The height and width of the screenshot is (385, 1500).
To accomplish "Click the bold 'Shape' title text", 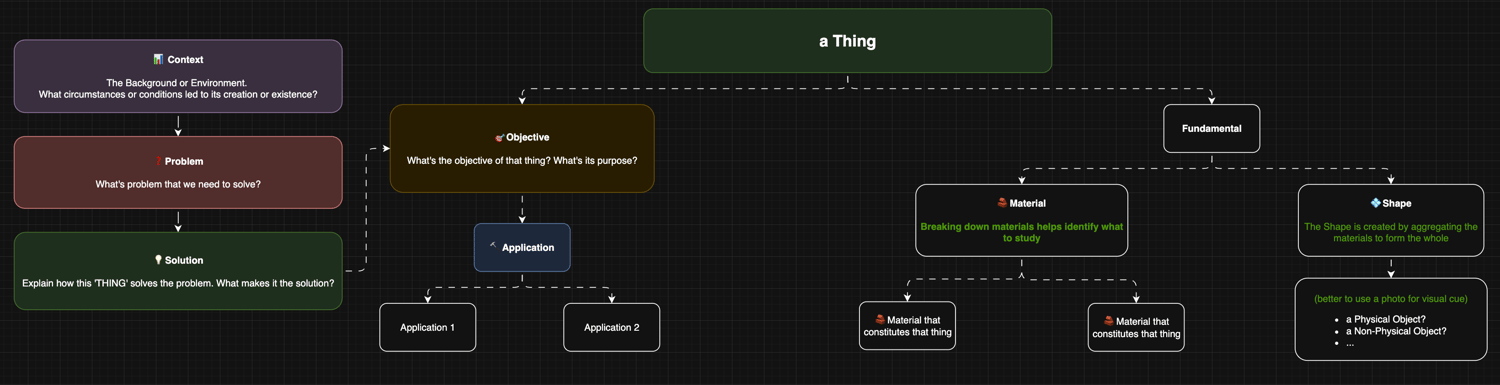I will click(x=1397, y=203).
